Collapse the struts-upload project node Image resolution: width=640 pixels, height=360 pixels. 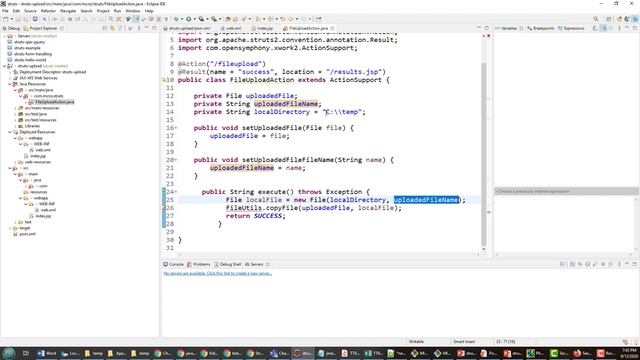point(4,66)
